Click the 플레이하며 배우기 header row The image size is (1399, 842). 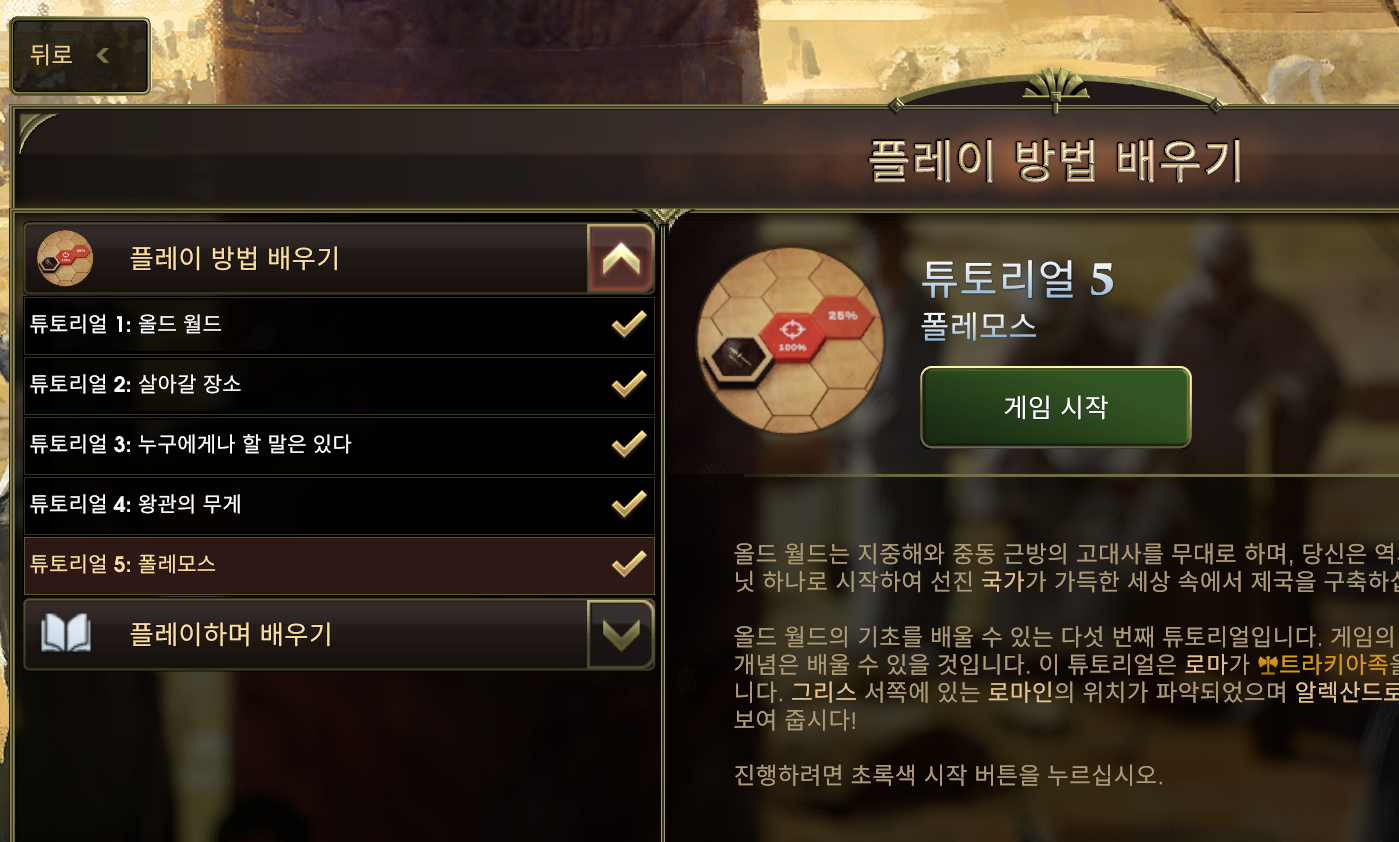point(339,634)
